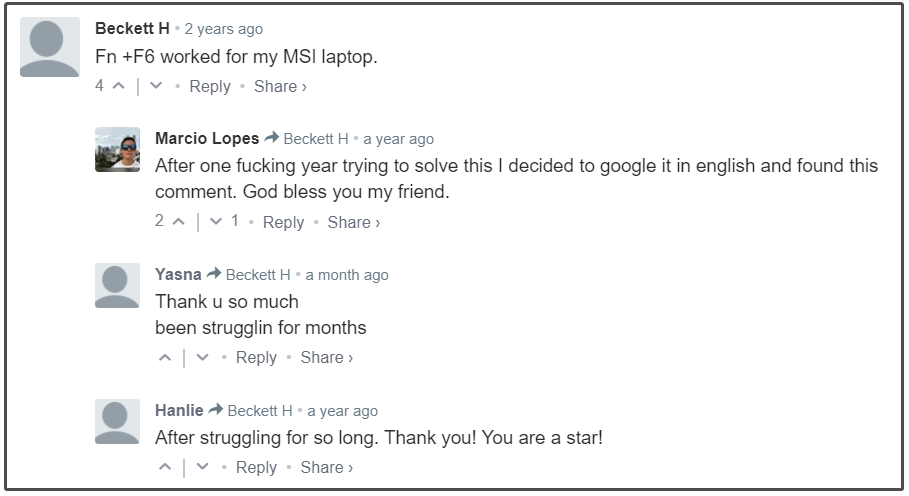The image size is (909, 496).
Task: Reply to Yasna's comment
Action: (x=256, y=358)
